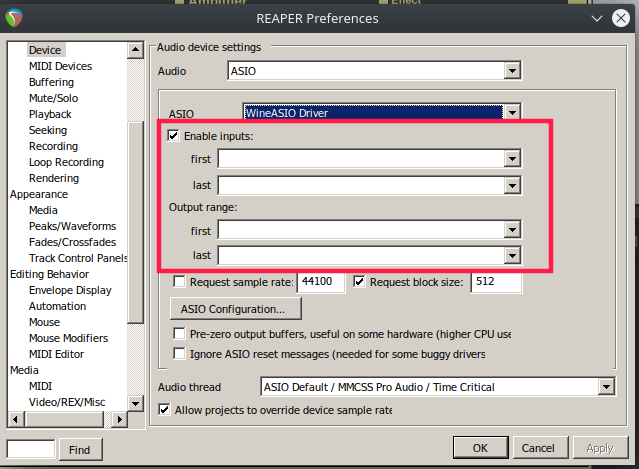Confirm settings with the OK button
This screenshot has width=639, height=469.
click(x=480, y=448)
